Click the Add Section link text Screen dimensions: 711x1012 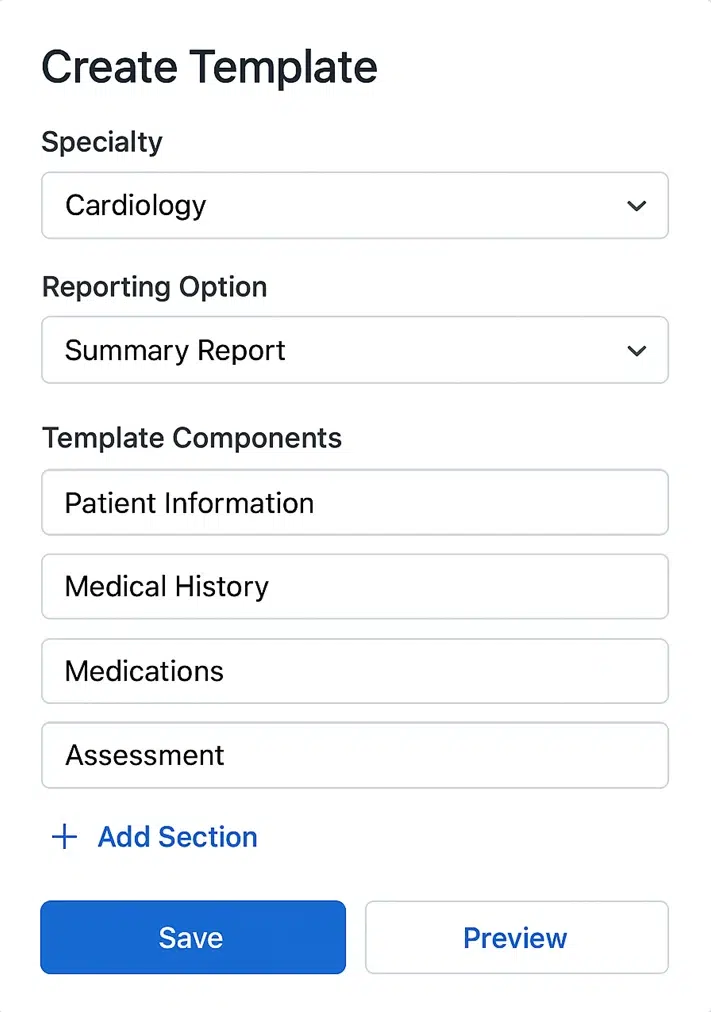(x=177, y=837)
